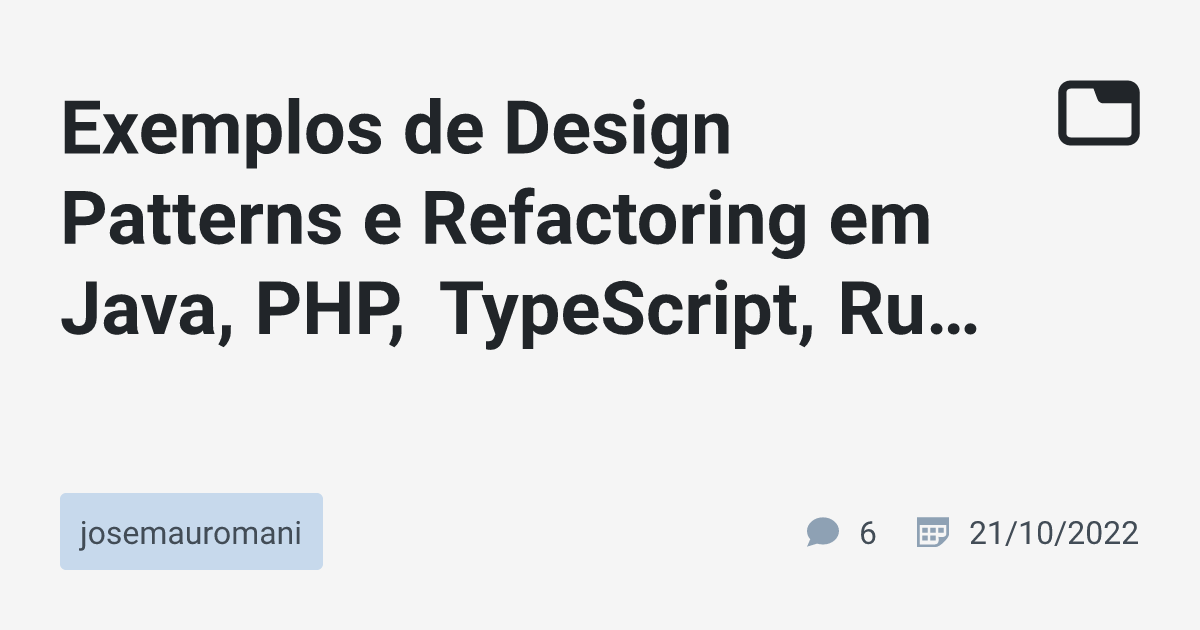This screenshot has width=1200, height=630.
Task: Click the comment count number 6
Action: pos(868,534)
